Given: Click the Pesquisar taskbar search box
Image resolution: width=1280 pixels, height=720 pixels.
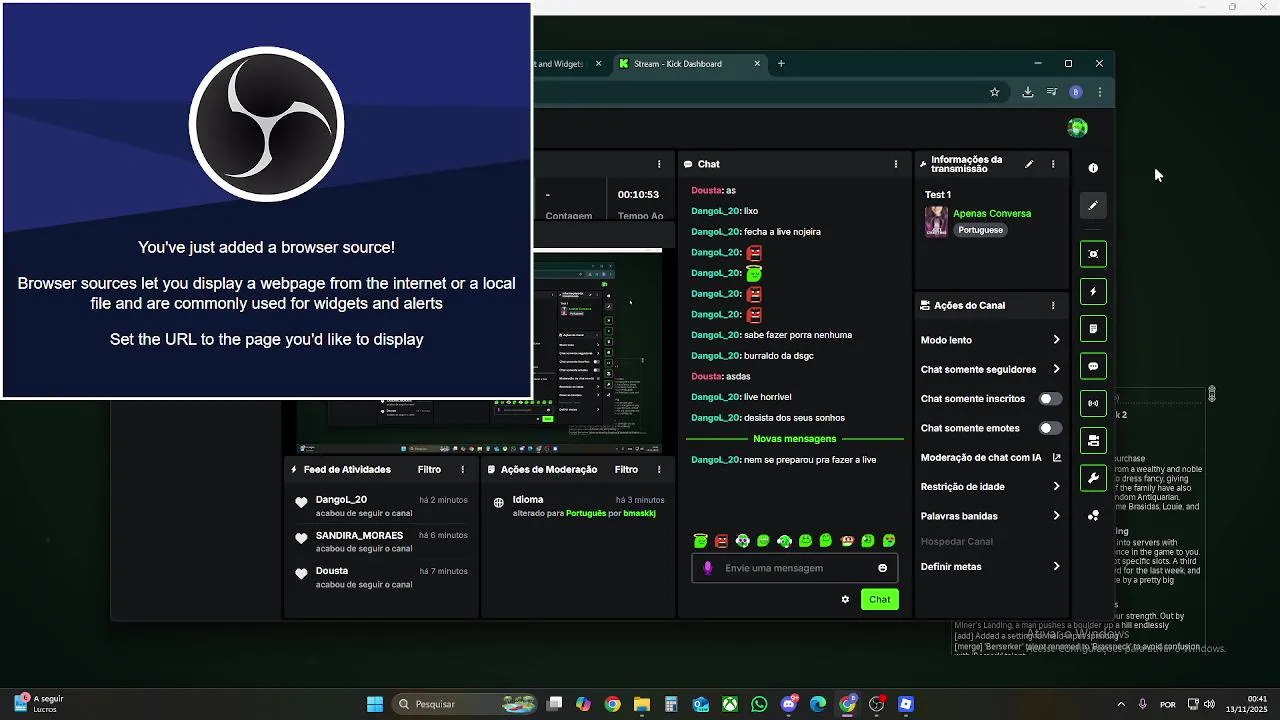Looking at the screenshot, I should 466,704.
